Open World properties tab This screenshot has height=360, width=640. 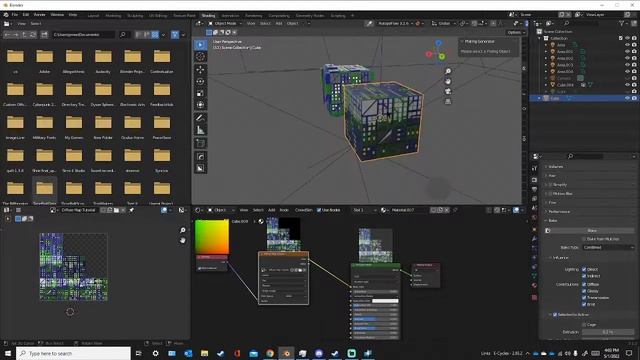(x=534, y=217)
